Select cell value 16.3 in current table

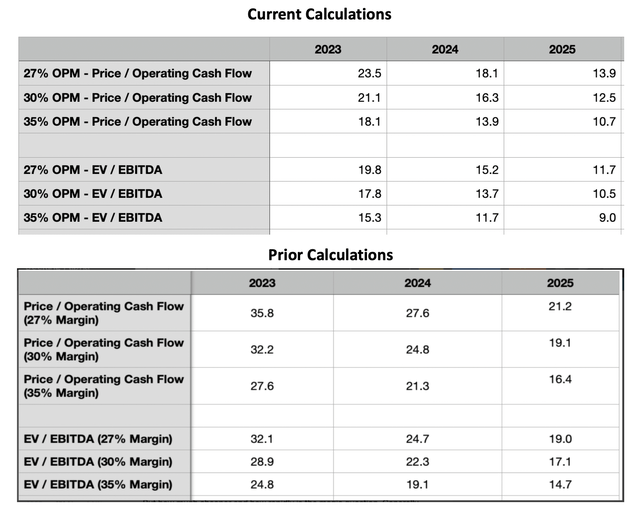point(487,98)
